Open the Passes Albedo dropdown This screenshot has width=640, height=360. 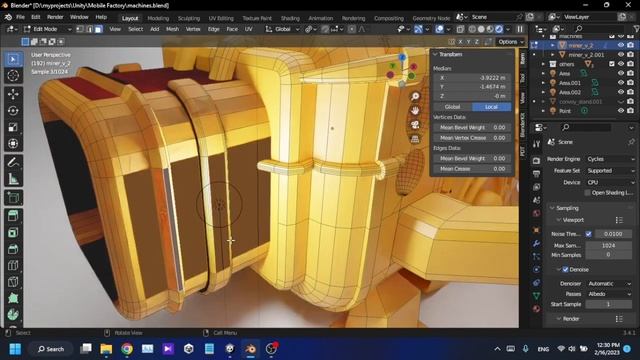pos(609,294)
